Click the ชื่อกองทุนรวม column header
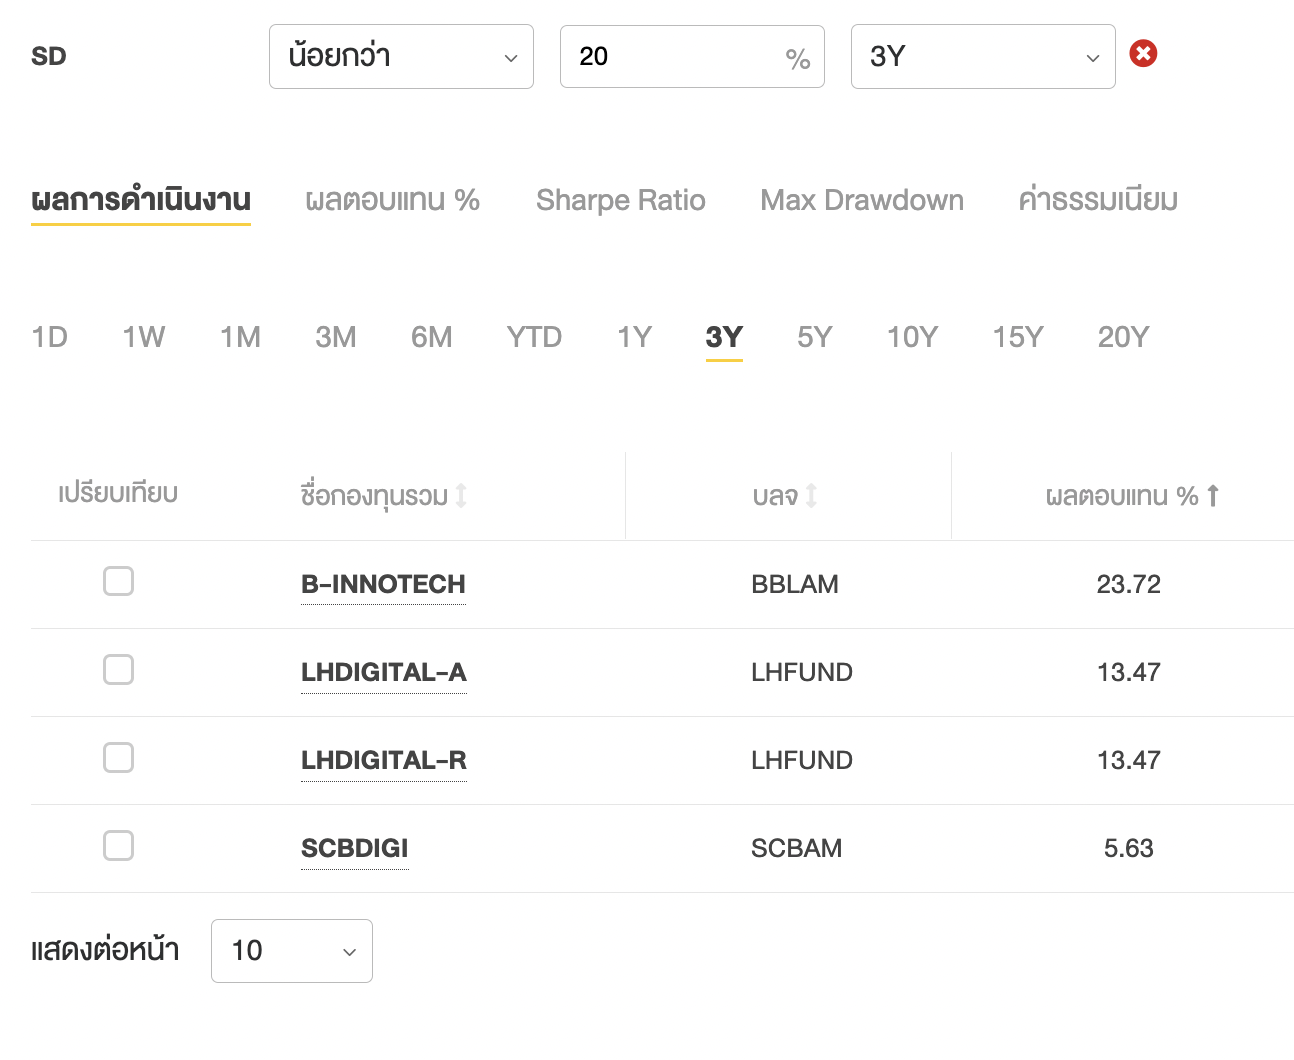 (374, 495)
